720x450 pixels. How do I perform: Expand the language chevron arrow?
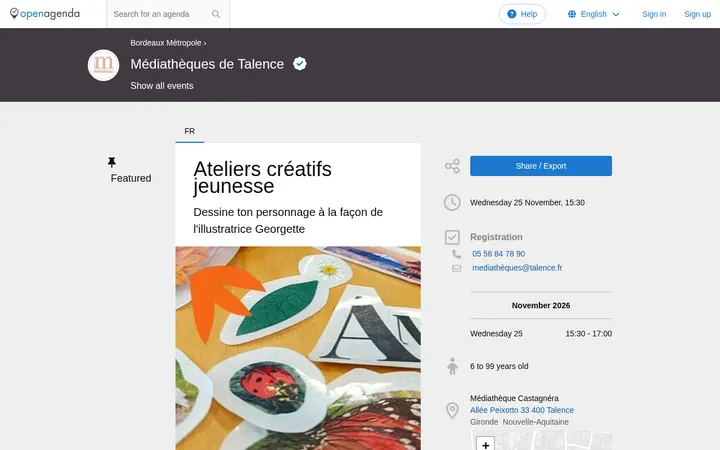pos(616,15)
